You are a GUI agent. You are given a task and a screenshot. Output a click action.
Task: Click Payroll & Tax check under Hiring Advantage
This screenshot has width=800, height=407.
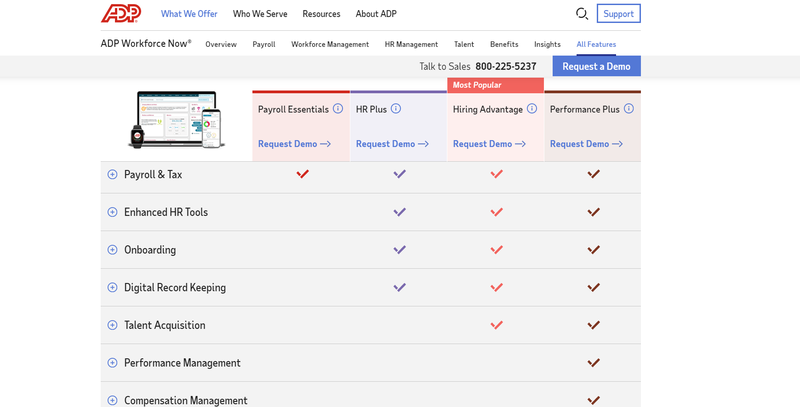click(496, 174)
